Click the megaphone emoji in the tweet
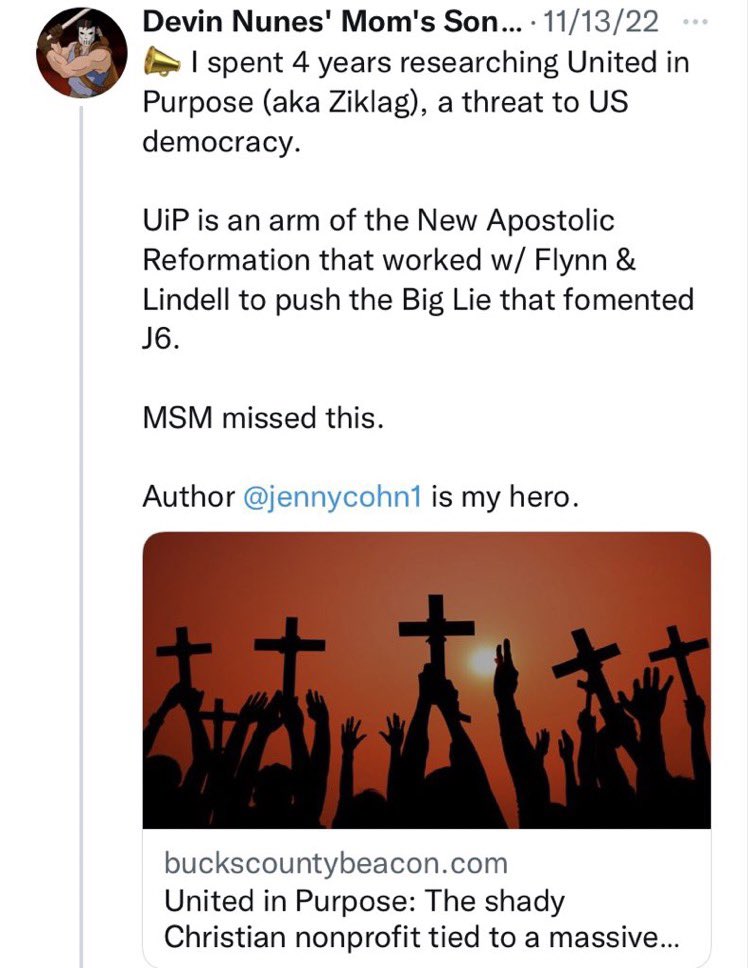Screen dimensions: 748x968 coord(161,63)
